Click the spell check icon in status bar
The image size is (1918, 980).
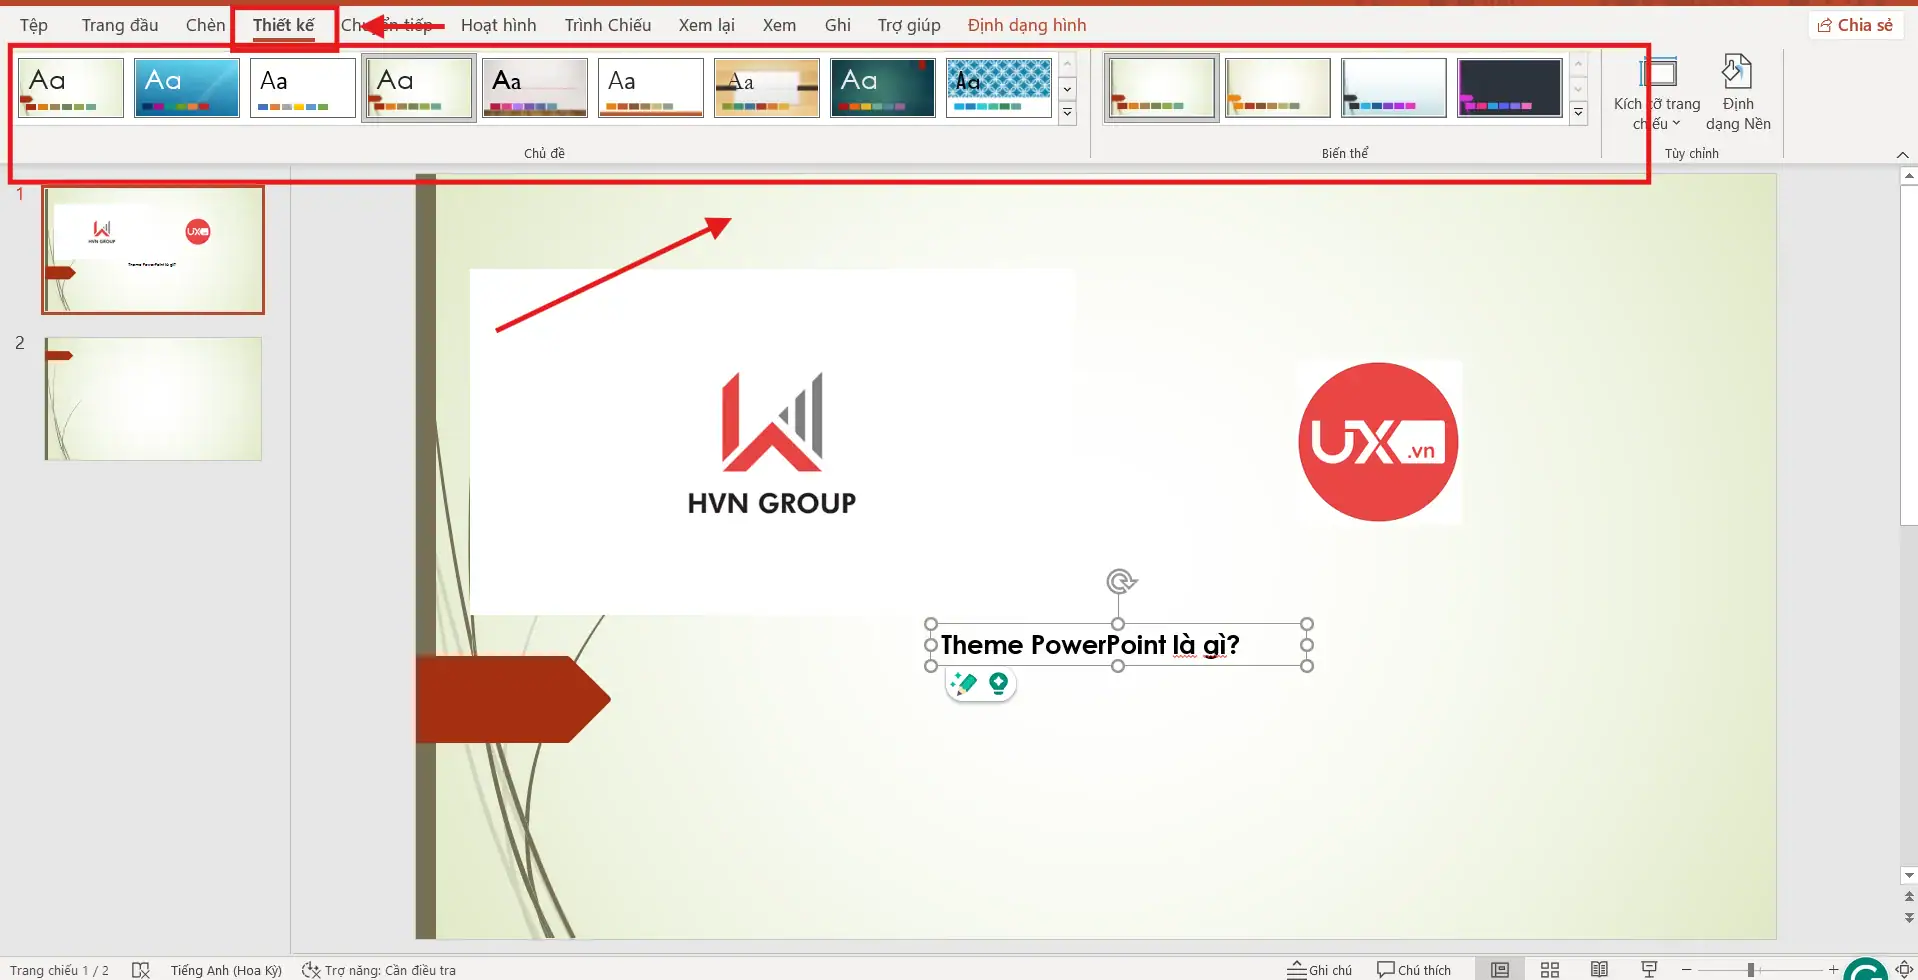point(141,970)
